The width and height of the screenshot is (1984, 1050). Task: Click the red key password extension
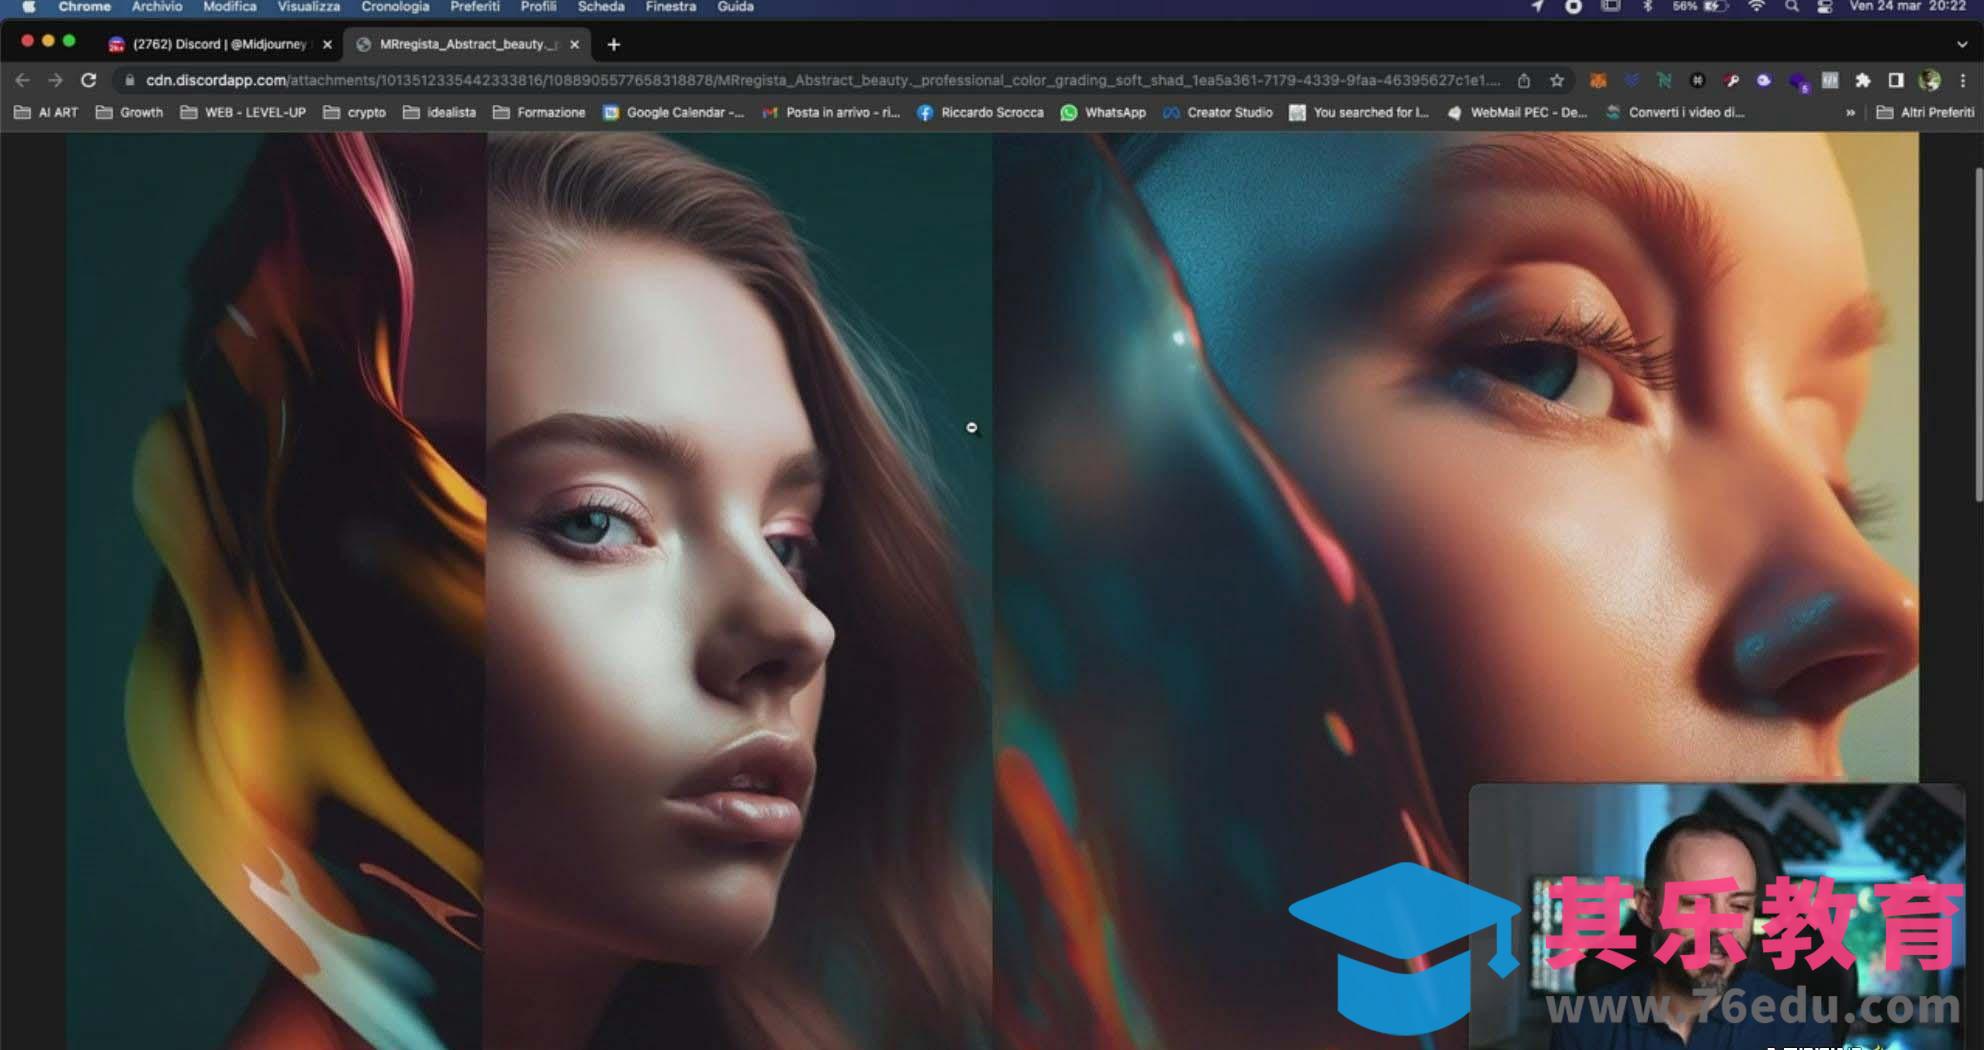(1732, 80)
